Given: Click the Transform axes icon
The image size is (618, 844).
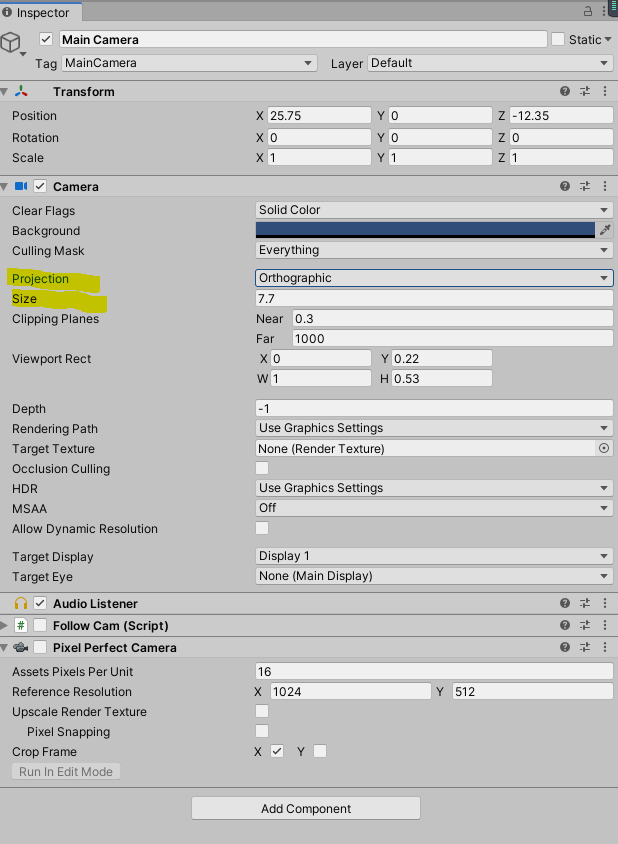Looking at the screenshot, I should (21, 92).
